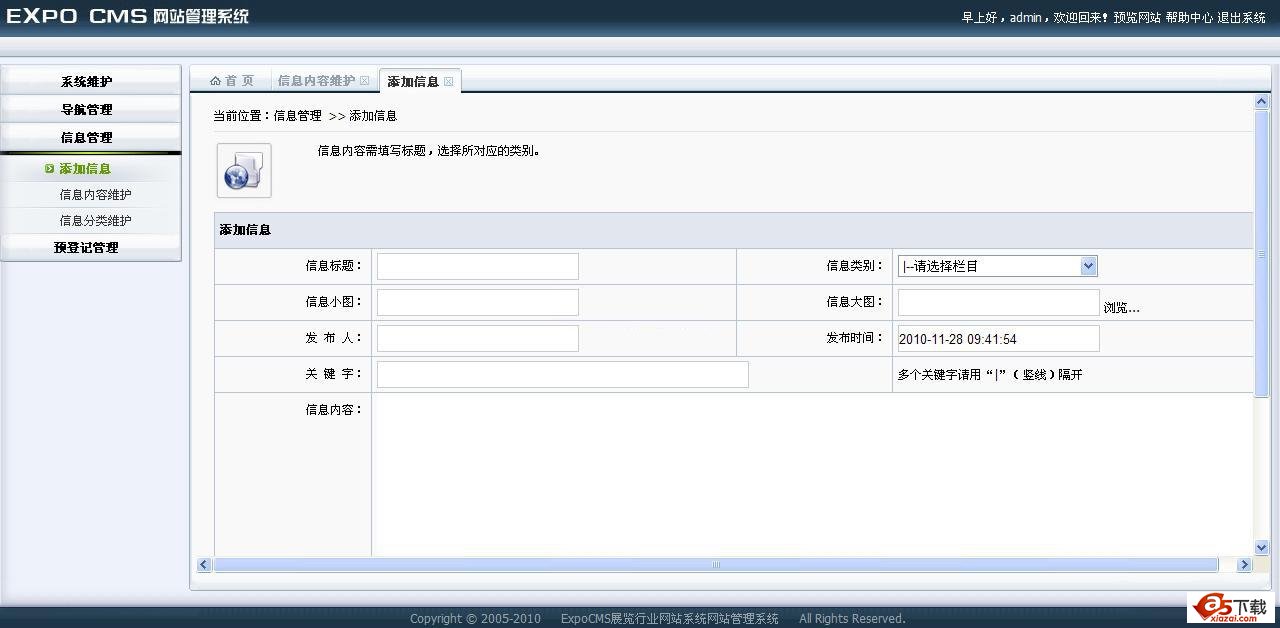Close the 信息内容维护 tab via its x icon

pyautogui.click(x=364, y=81)
